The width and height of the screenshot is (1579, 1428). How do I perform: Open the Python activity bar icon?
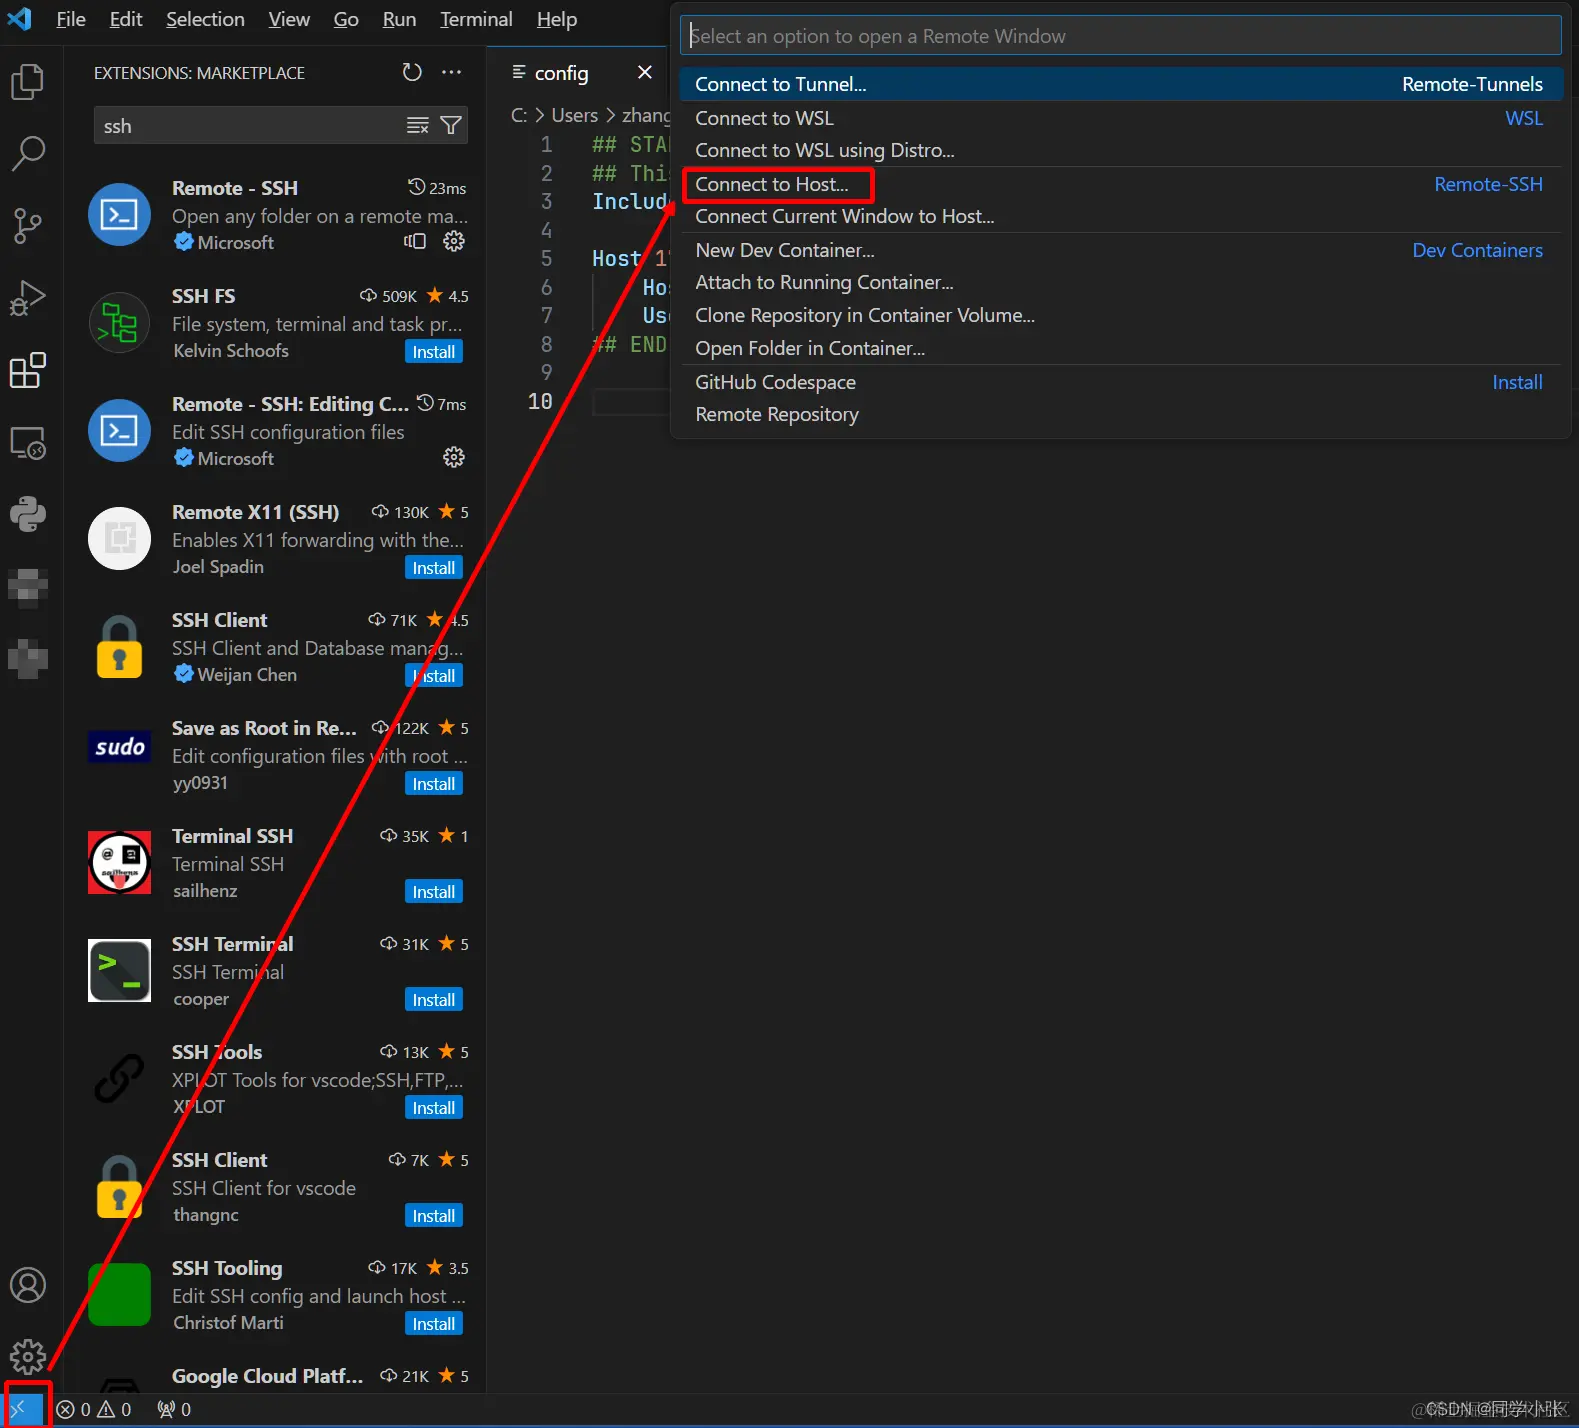(28, 514)
